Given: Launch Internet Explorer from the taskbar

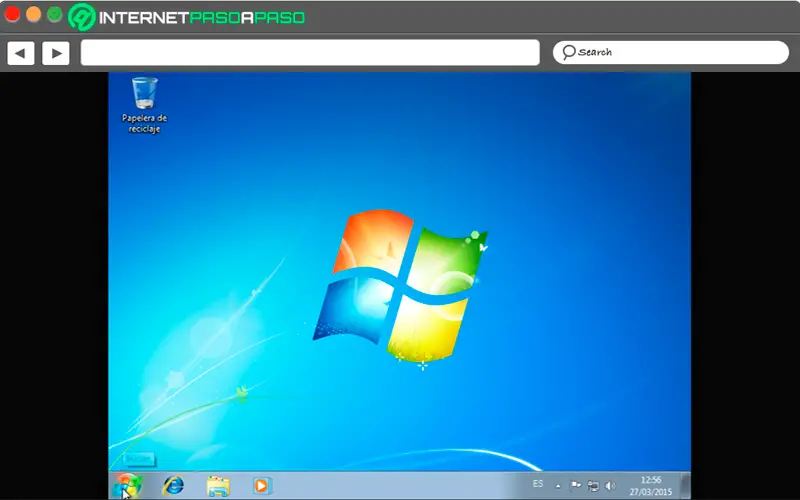Looking at the screenshot, I should (173, 485).
